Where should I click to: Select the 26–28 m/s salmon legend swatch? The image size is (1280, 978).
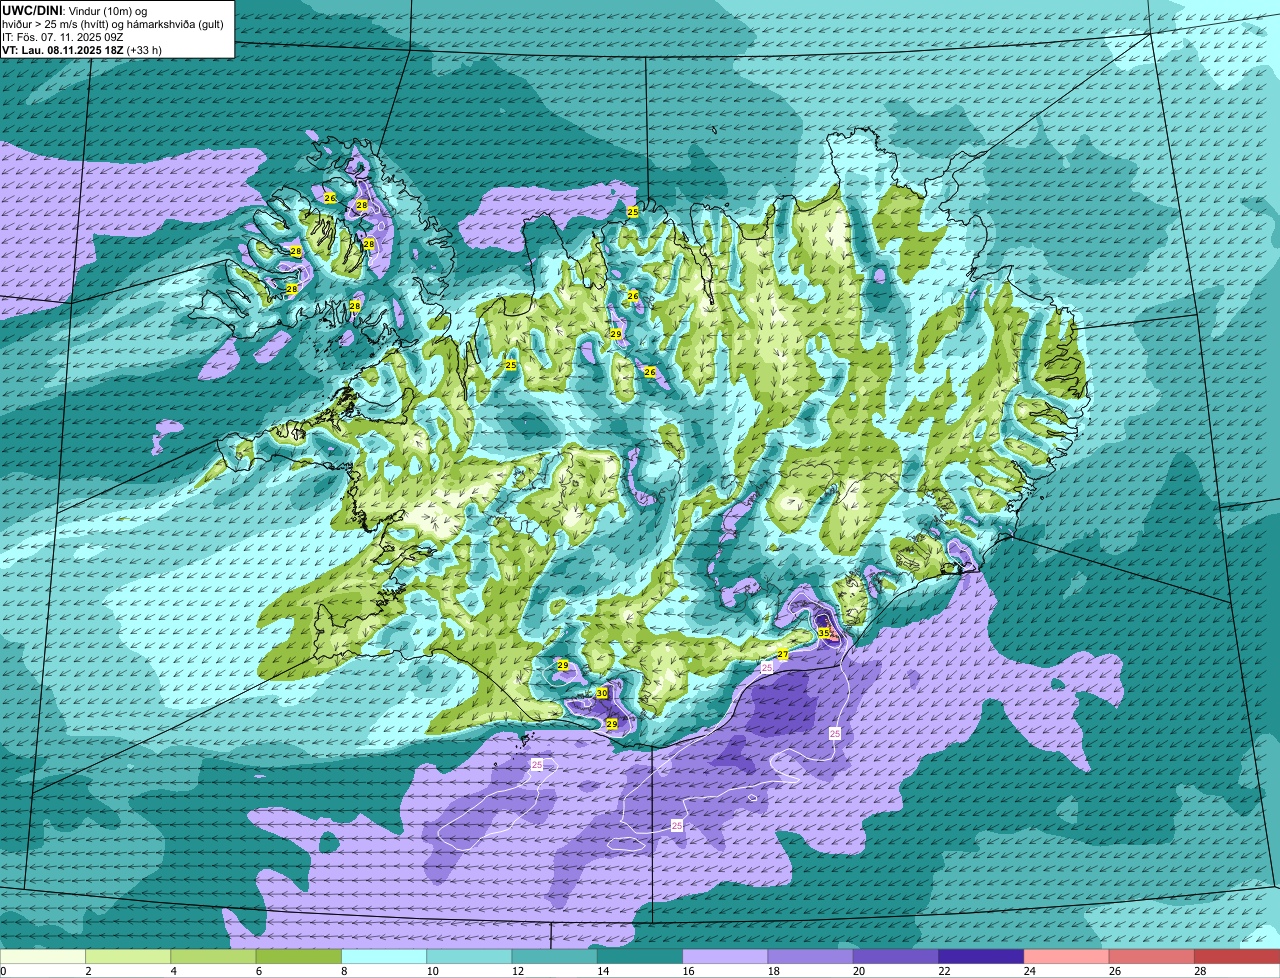(x=1152, y=957)
